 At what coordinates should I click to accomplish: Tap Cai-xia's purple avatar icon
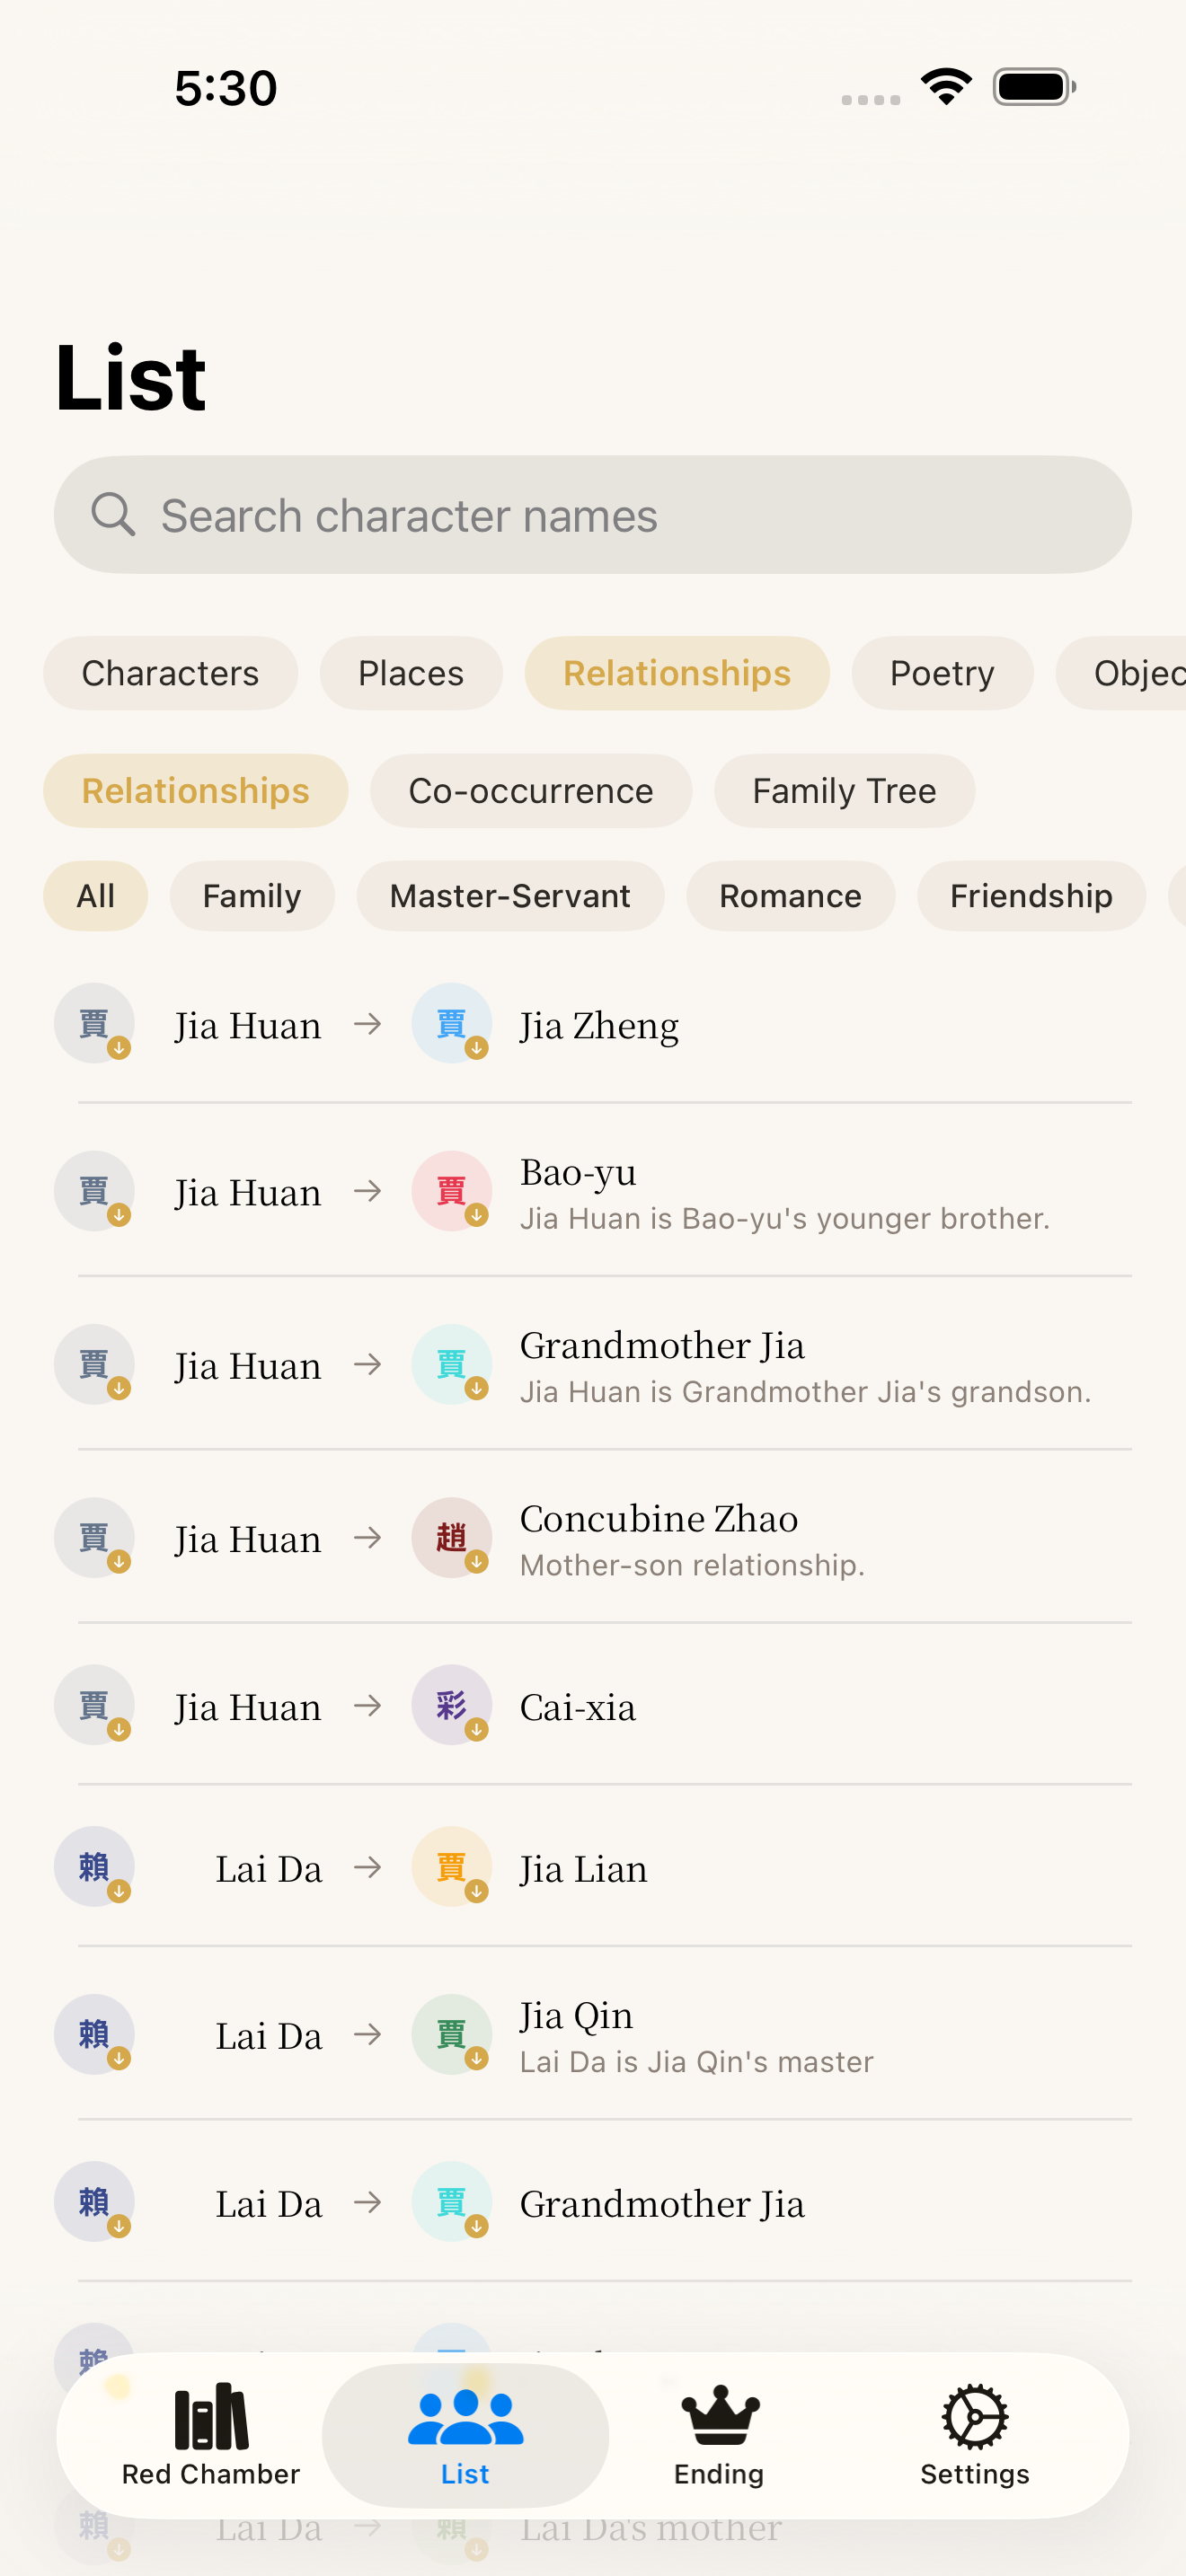[x=451, y=1705]
